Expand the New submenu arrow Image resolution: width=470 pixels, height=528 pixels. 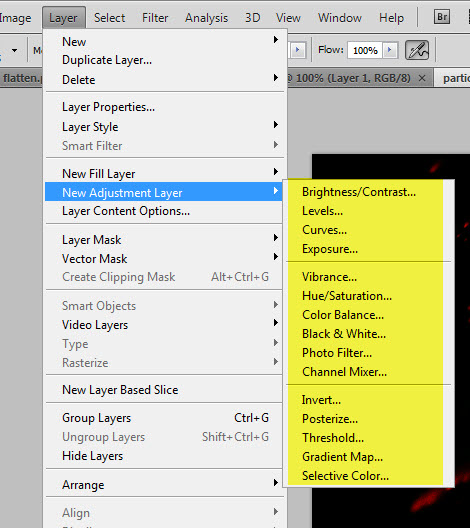pyautogui.click(x=276, y=40)
